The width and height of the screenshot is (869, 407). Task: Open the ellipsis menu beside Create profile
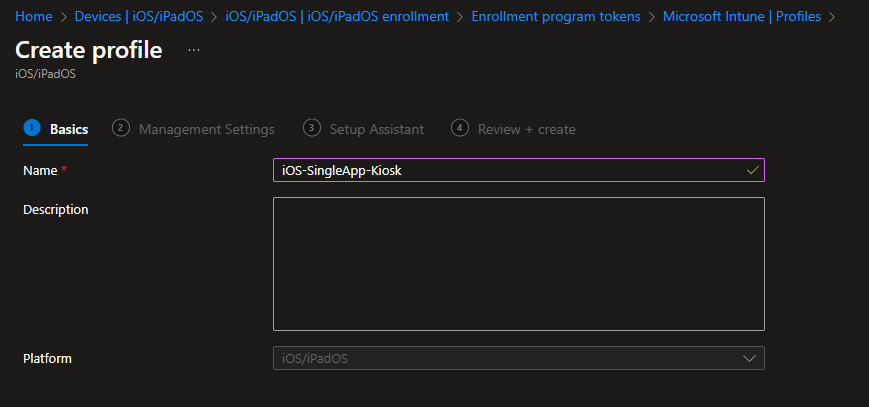(194, 50)
